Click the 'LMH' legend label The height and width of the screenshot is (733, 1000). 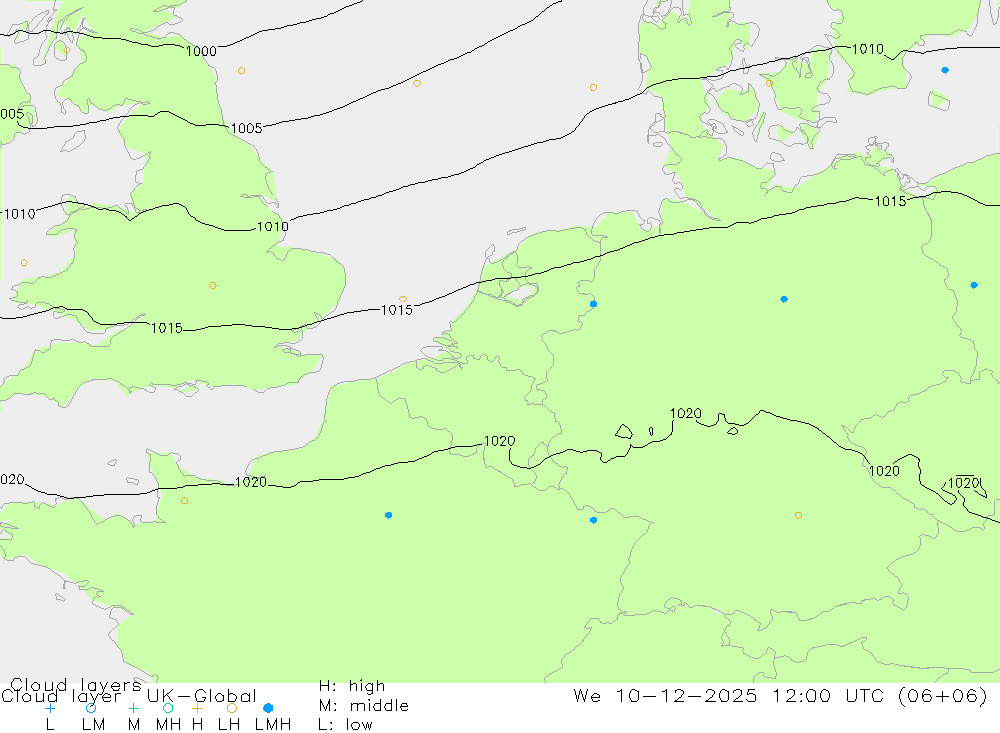(273, 725)
